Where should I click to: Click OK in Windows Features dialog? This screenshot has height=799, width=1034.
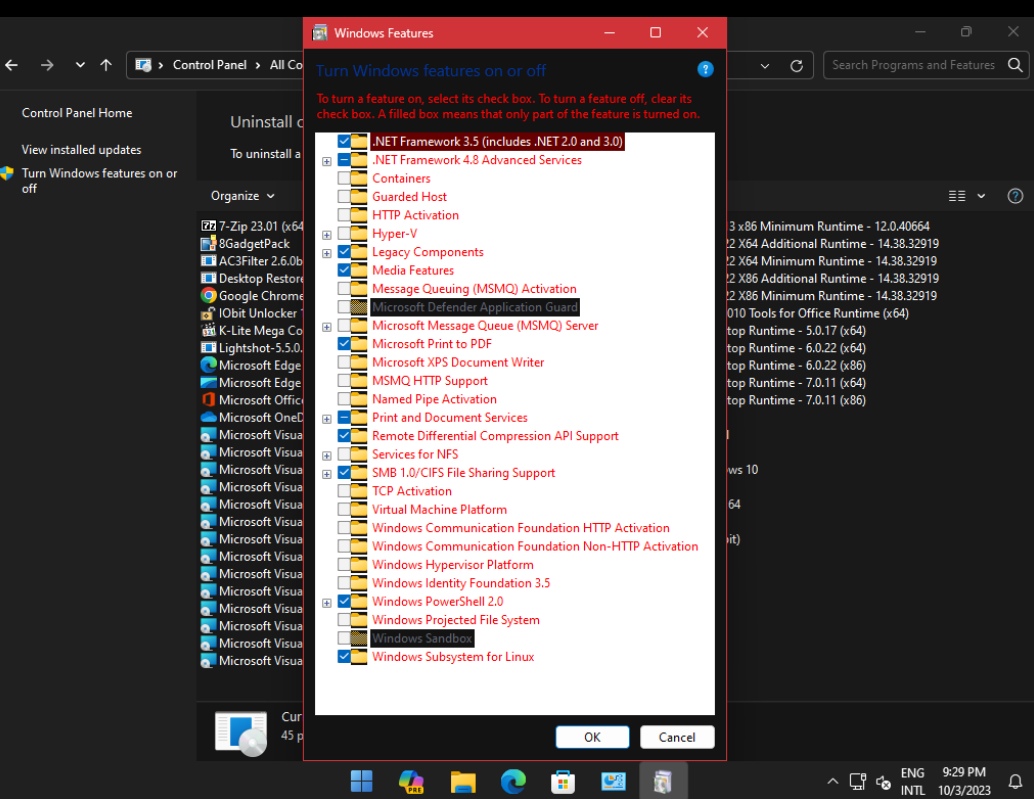pos(592,737)
